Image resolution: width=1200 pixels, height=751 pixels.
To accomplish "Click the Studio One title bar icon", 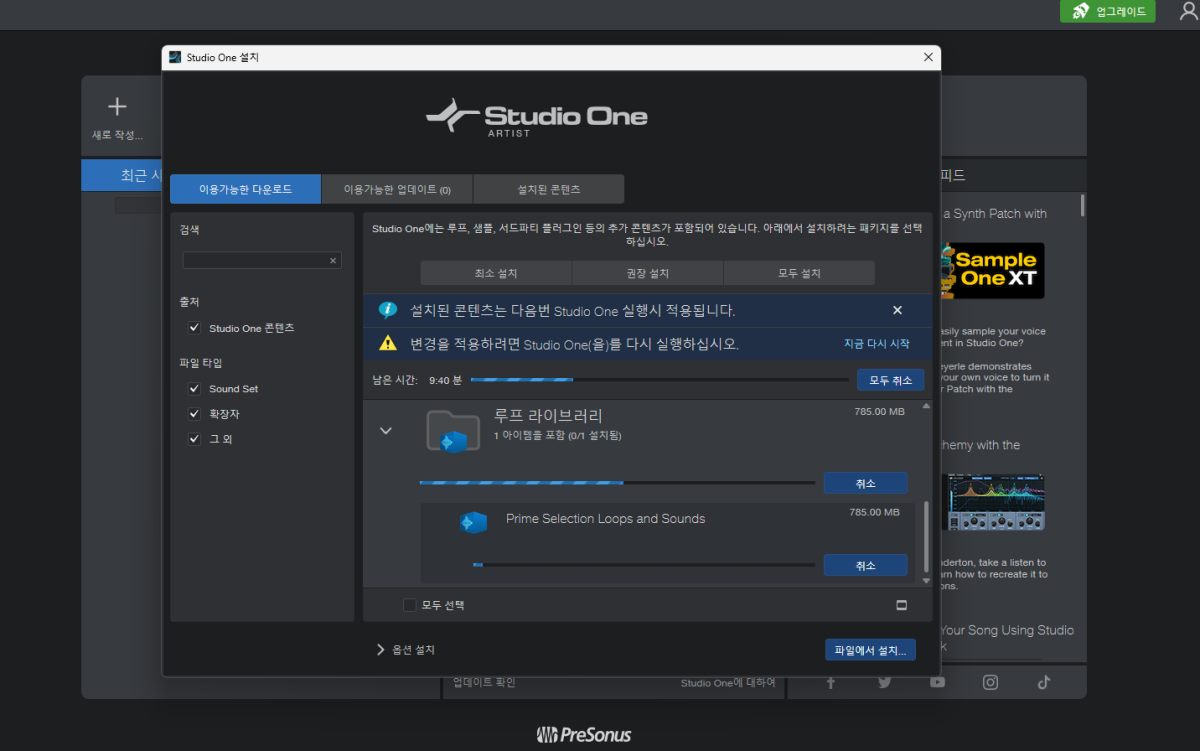I will point(175,58).
